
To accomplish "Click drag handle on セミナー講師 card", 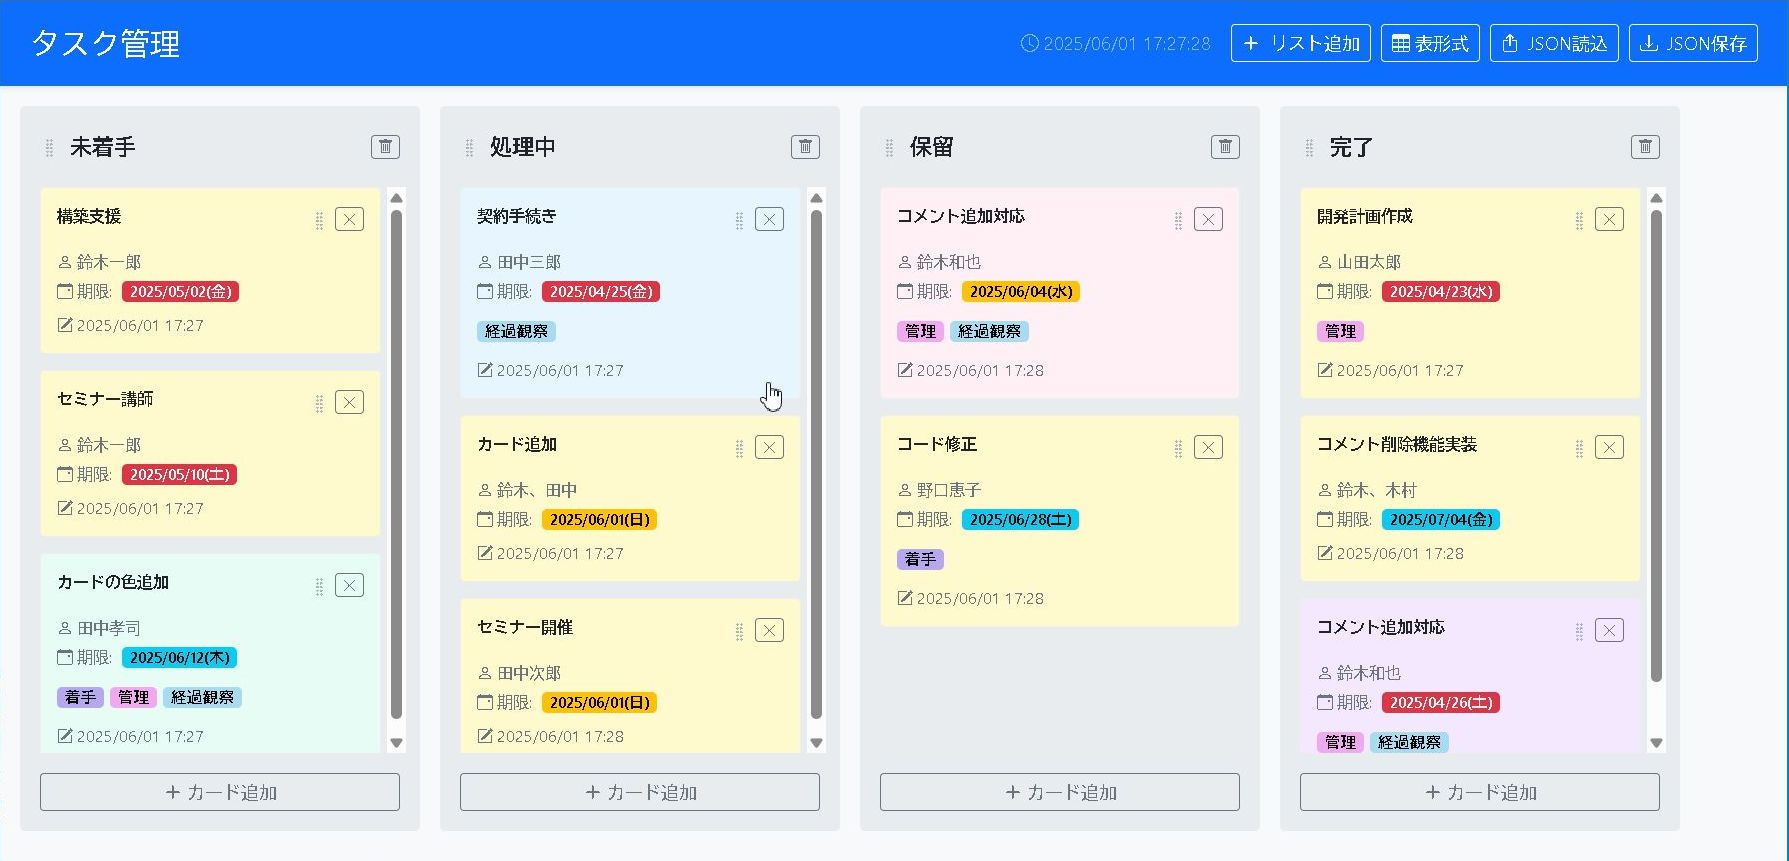I will [319, 404].
